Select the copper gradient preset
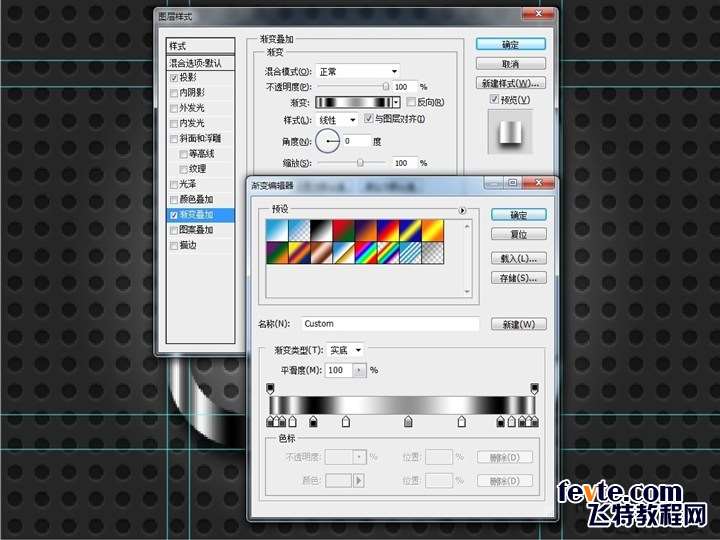This screenshot has height=540, width=720. point(321,254)
